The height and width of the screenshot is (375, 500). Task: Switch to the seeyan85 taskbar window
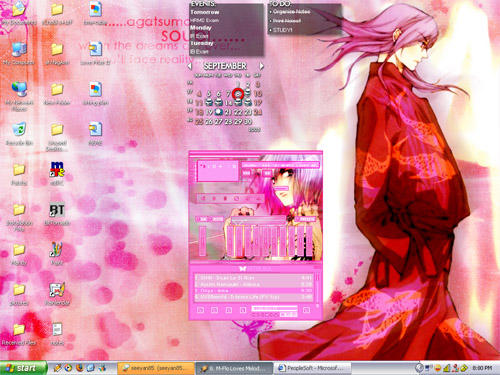pos(156,368)
